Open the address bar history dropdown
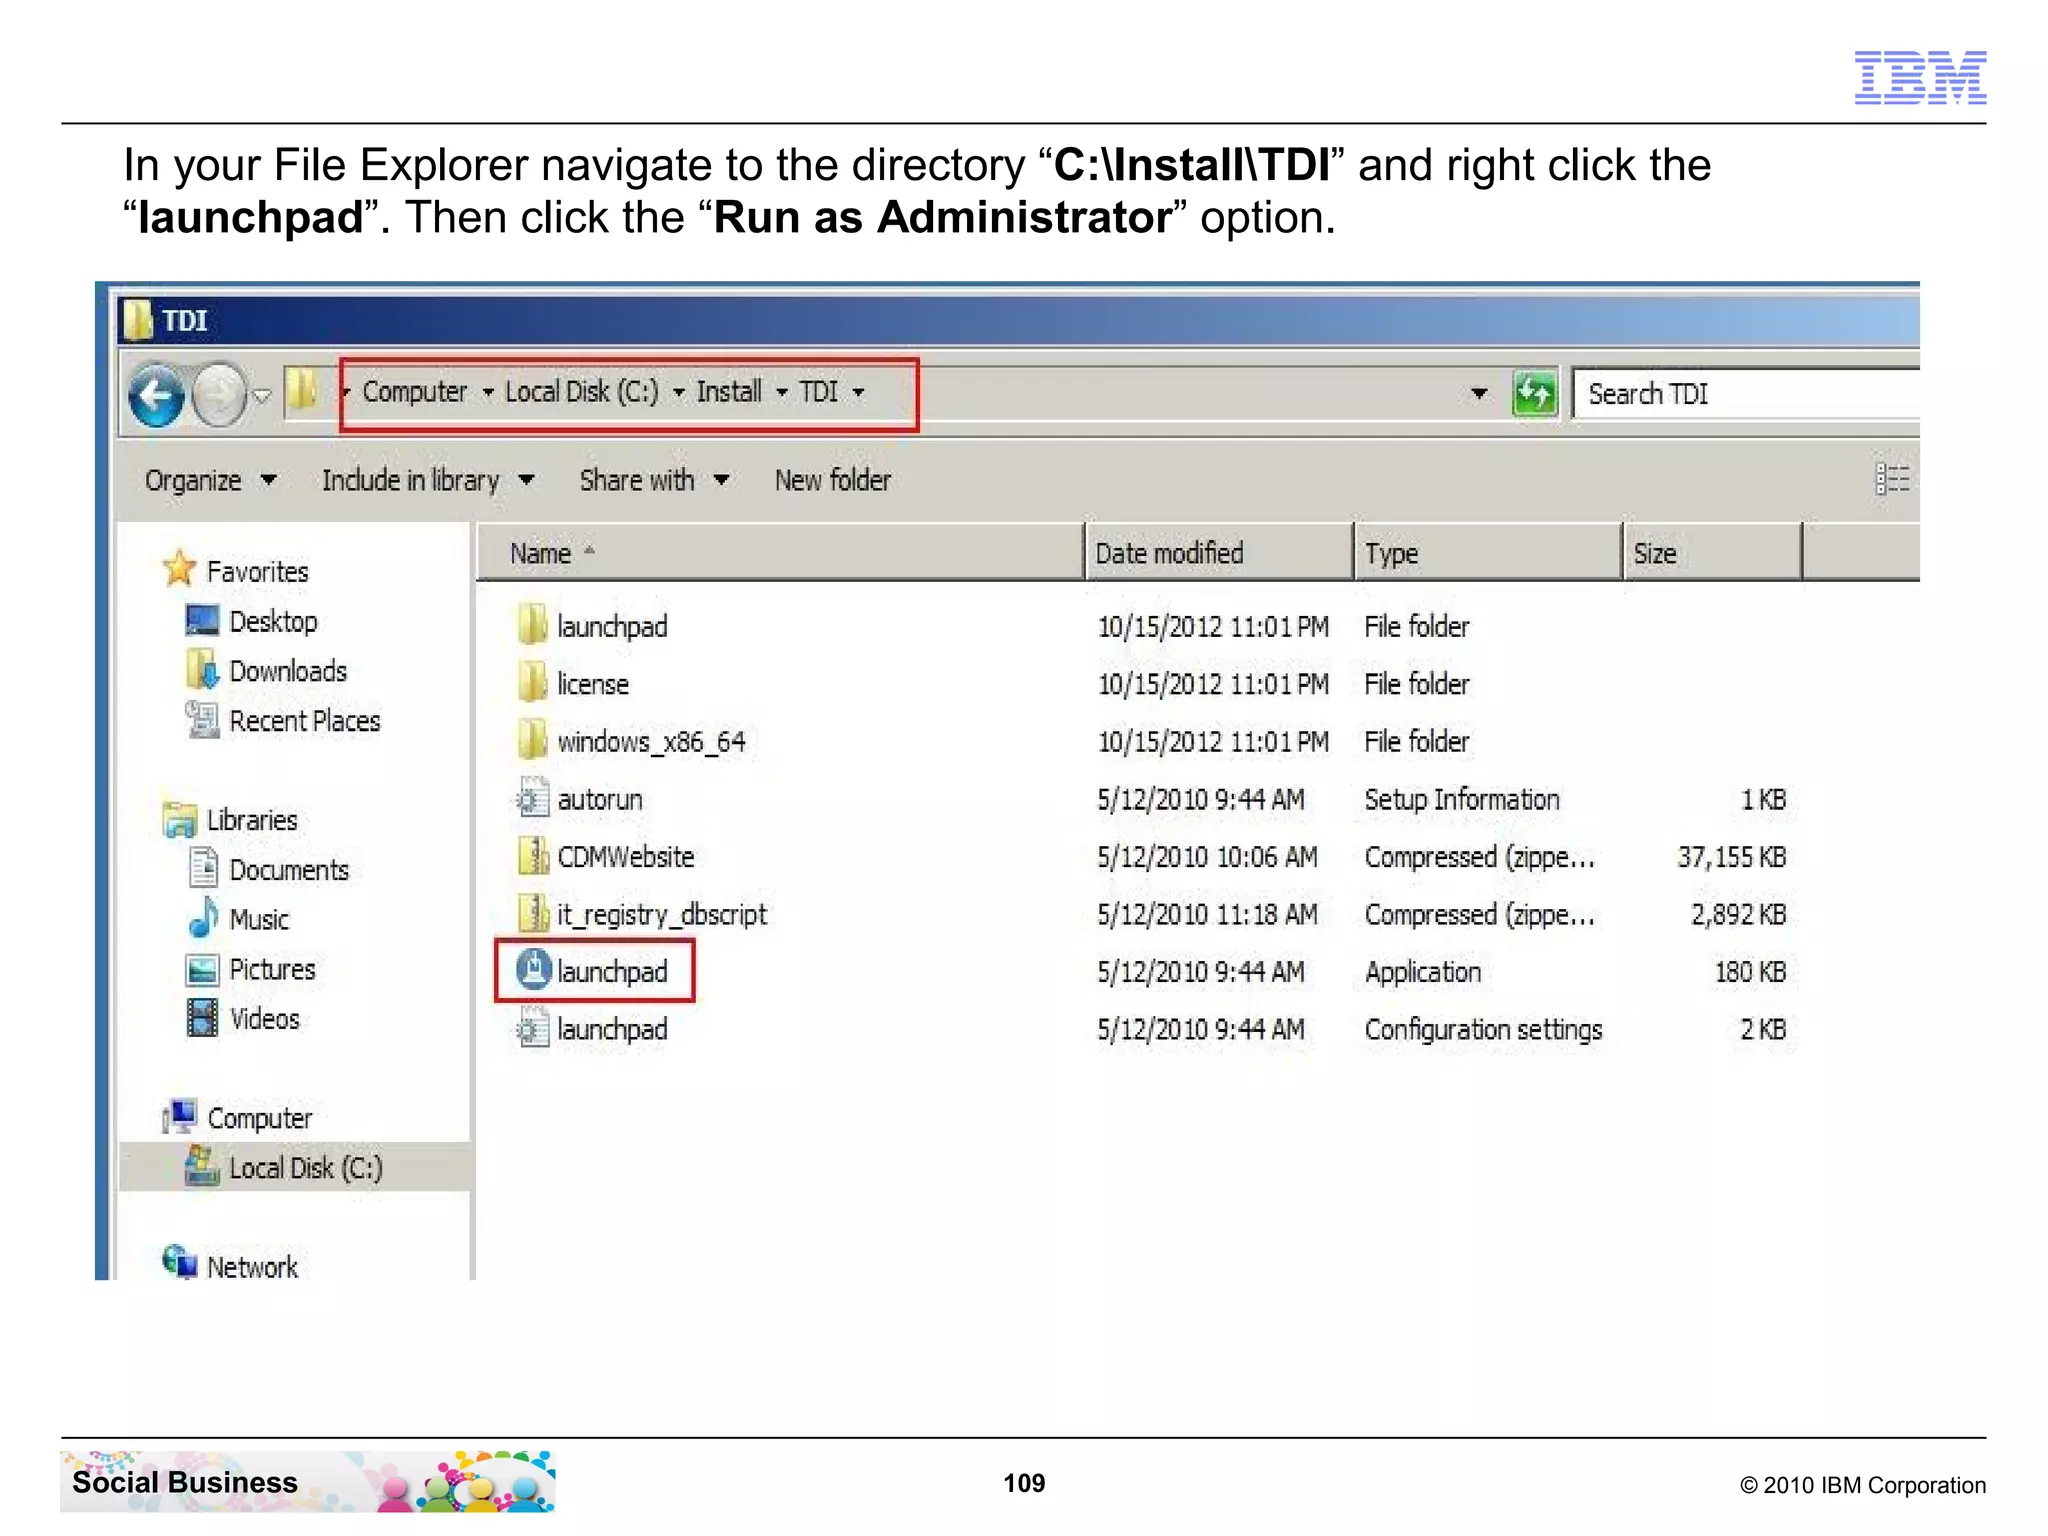The image size is (2048, 1536). pos(1479,394)
